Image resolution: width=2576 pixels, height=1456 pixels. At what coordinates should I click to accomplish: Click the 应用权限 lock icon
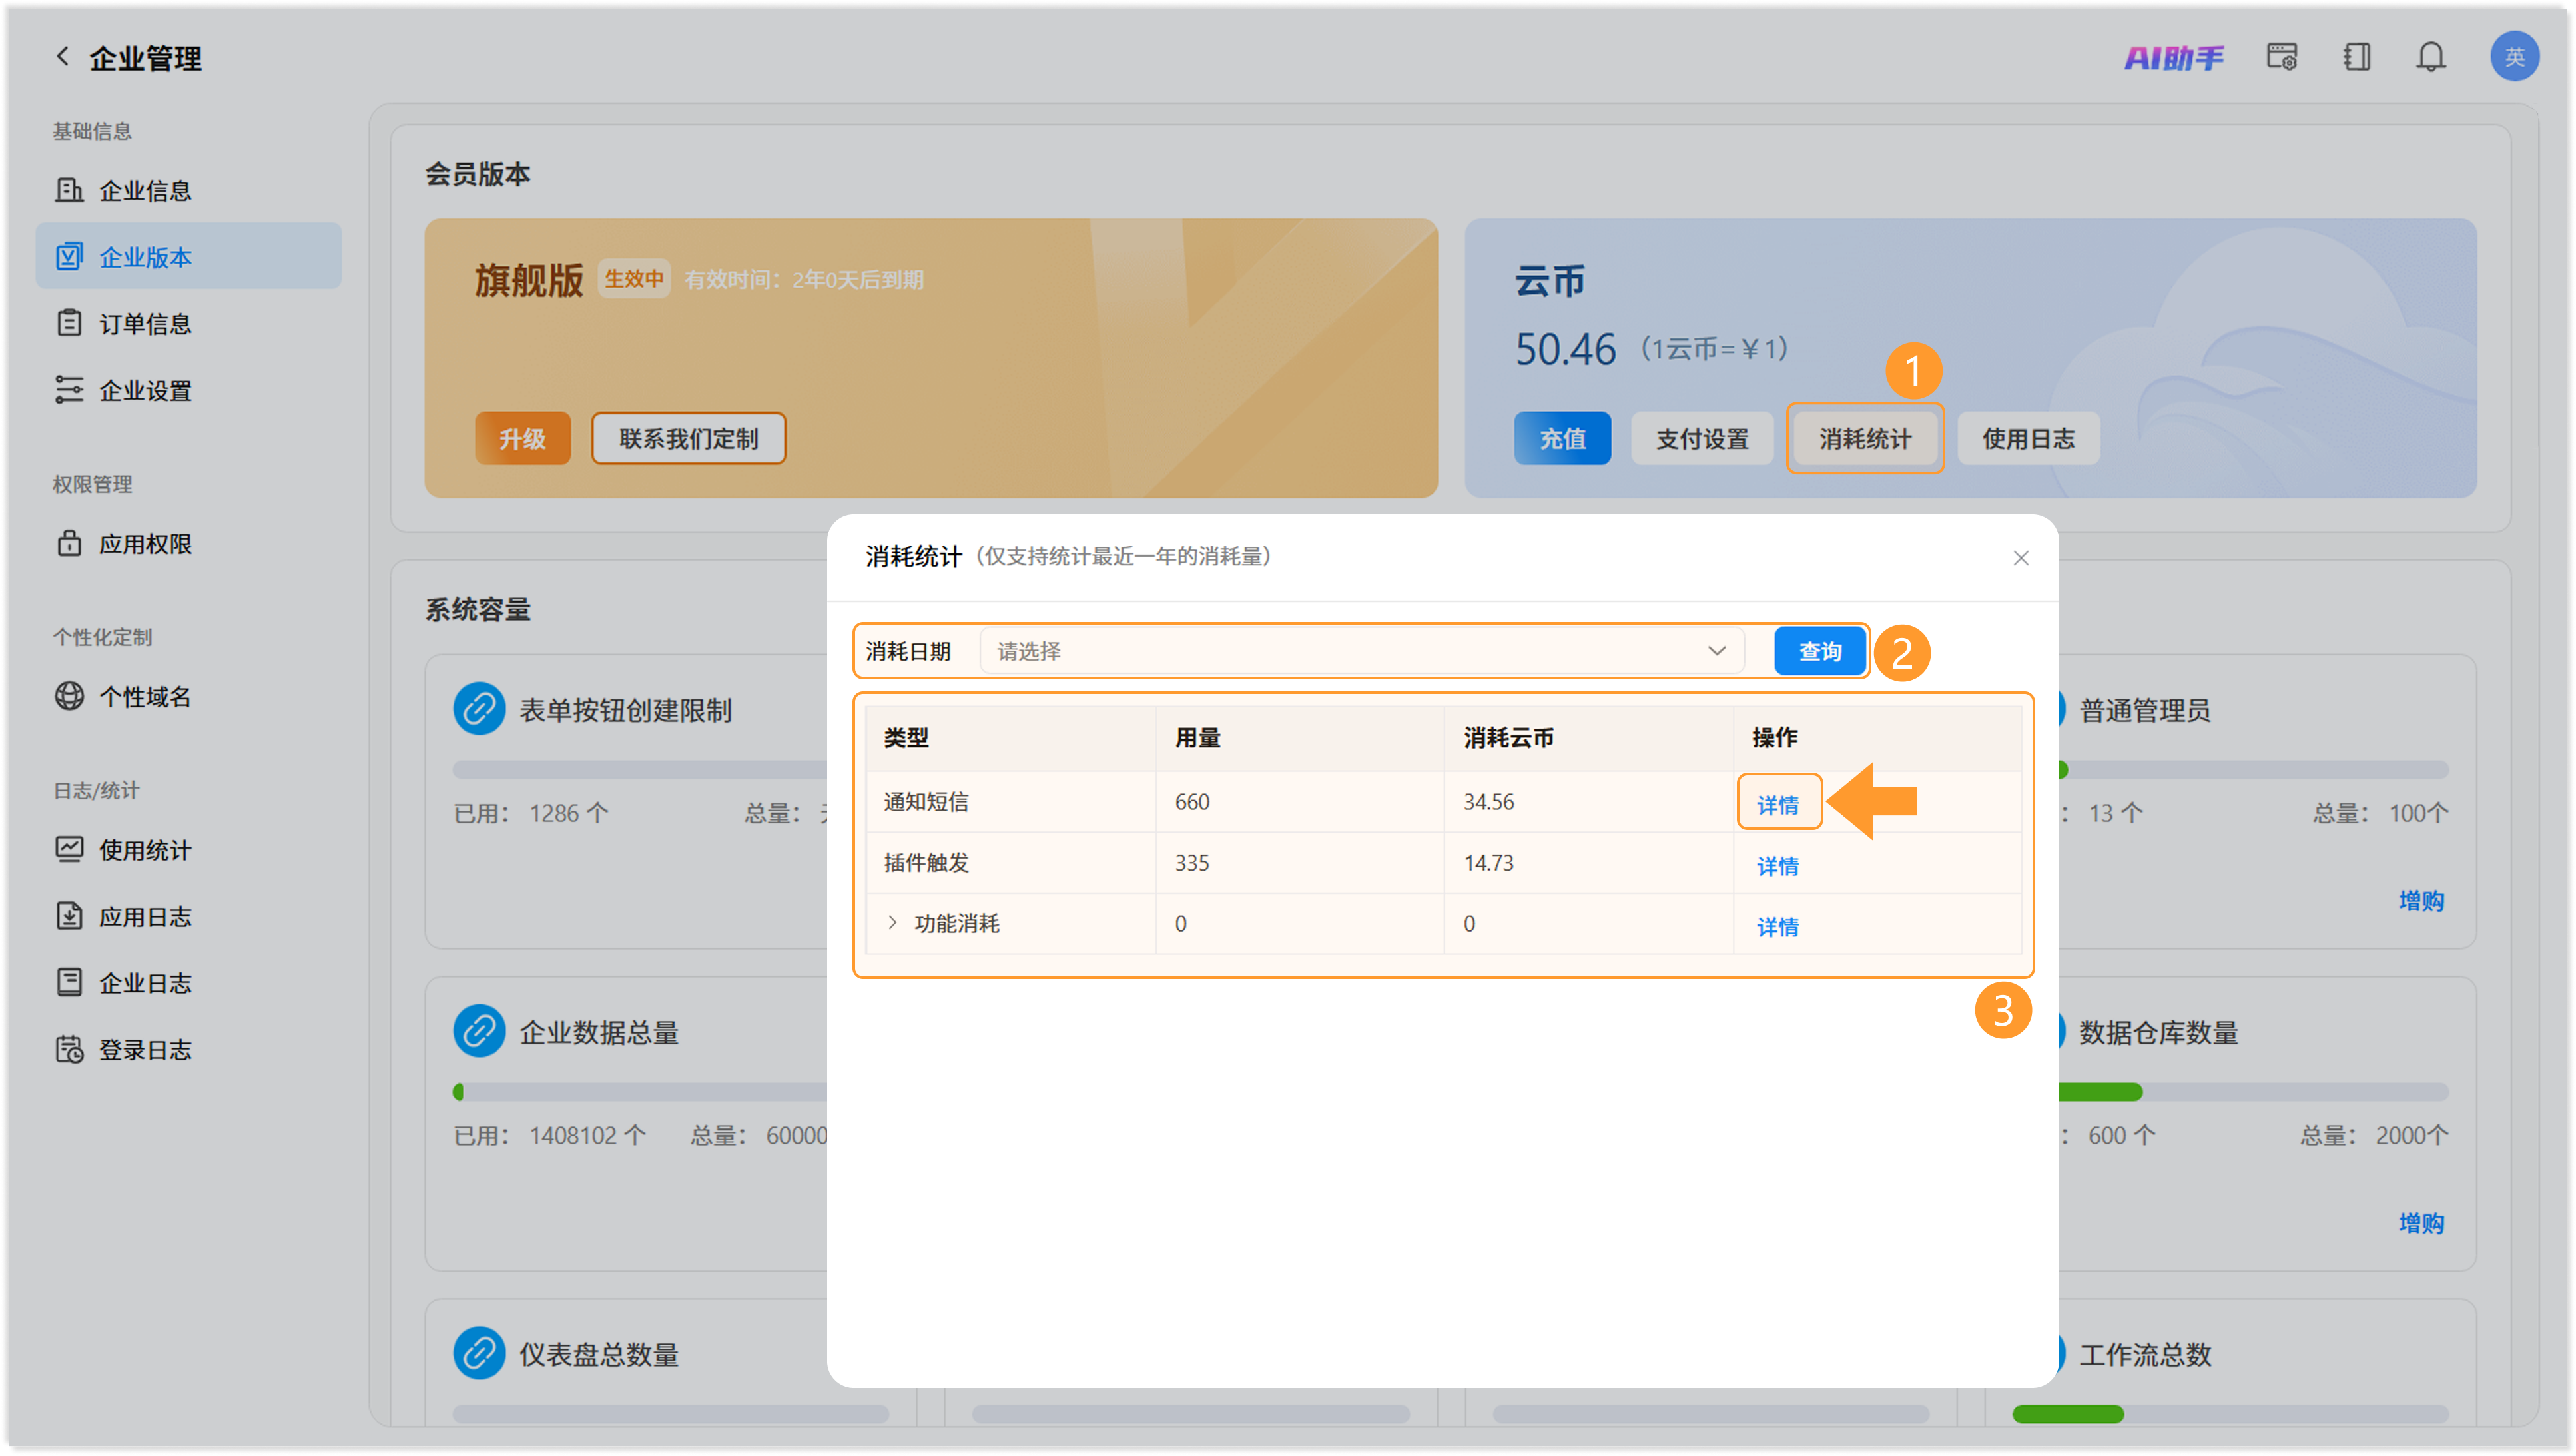(69, 543)
